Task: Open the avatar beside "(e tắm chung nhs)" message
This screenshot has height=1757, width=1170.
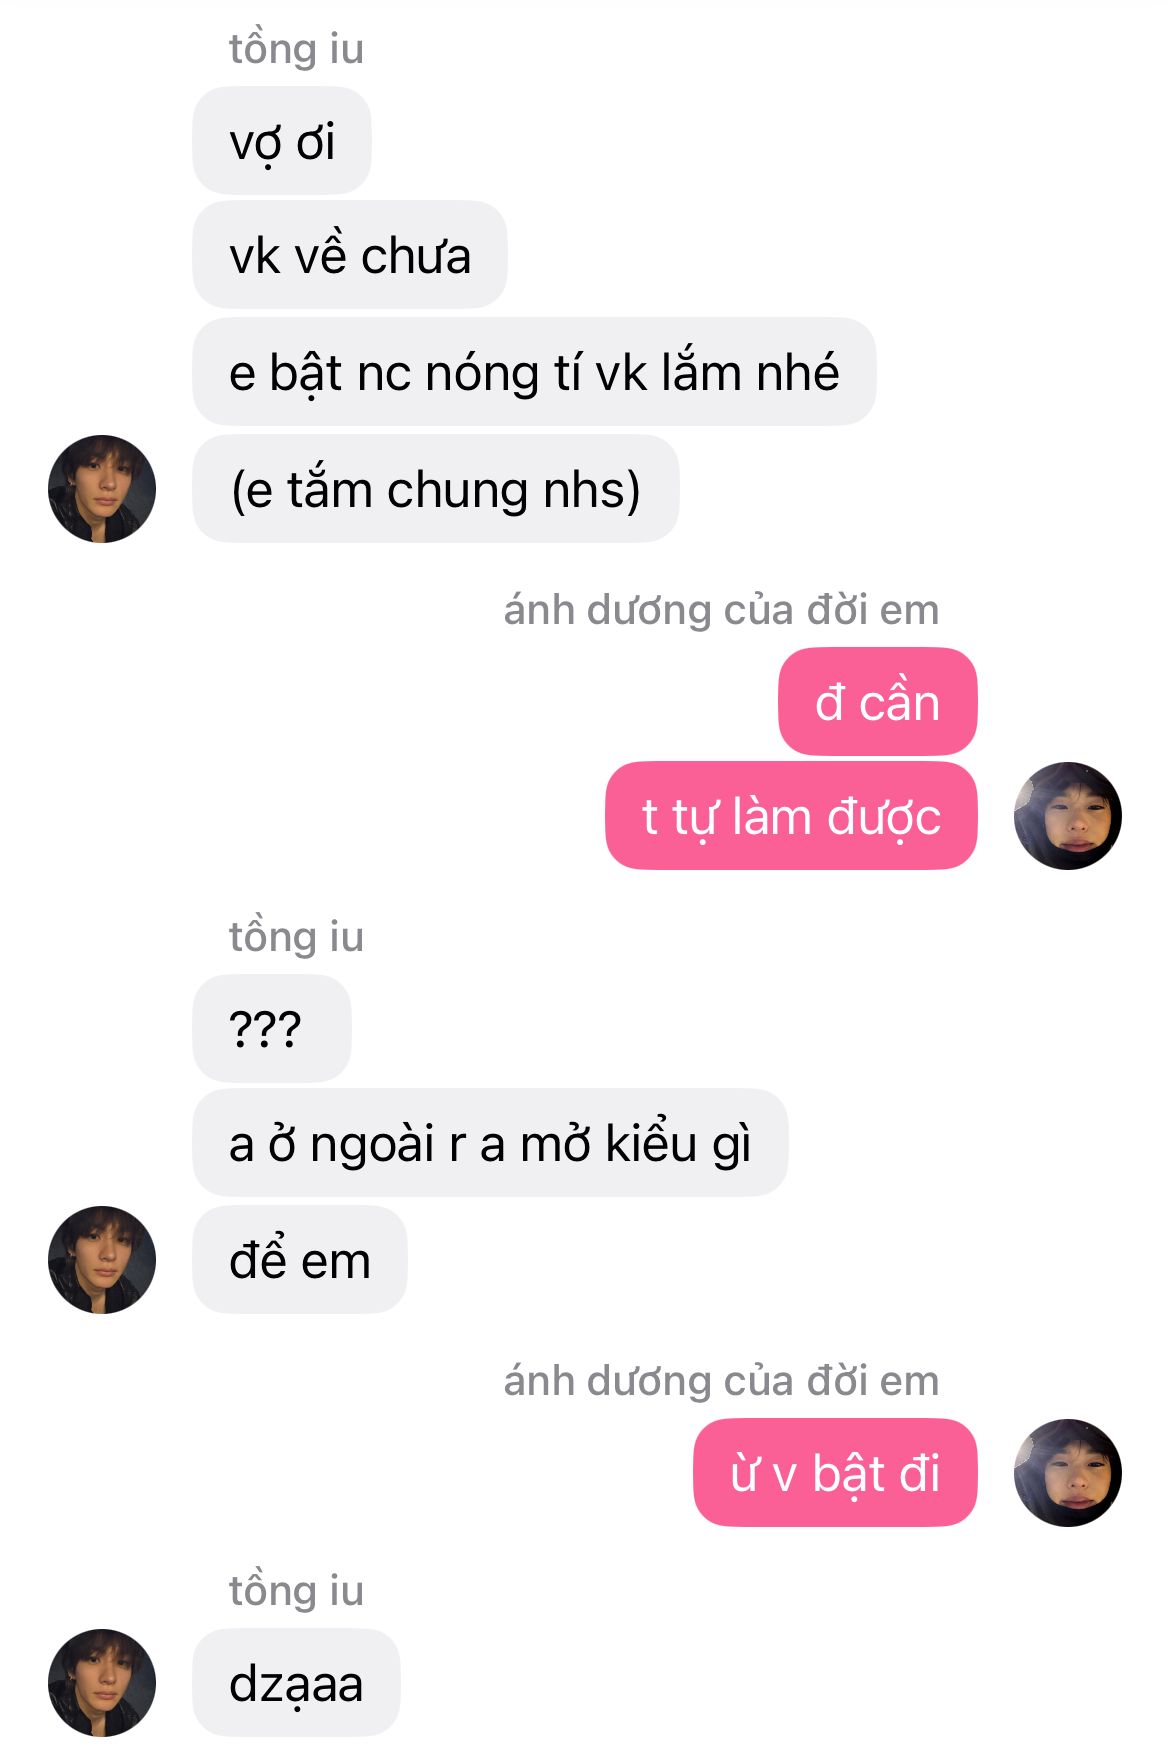Action: [102, 489]
